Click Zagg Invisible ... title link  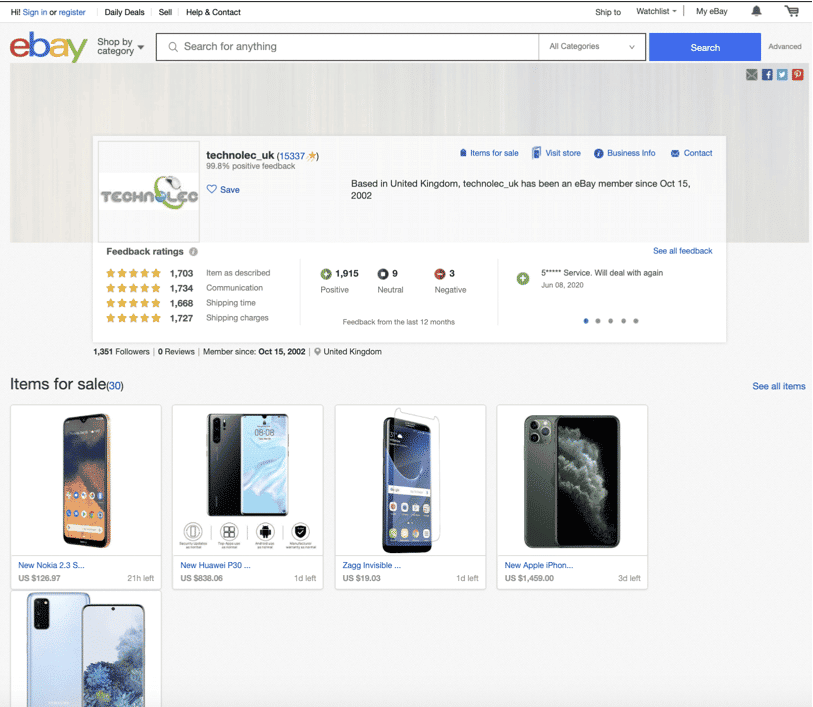[371, 565]
